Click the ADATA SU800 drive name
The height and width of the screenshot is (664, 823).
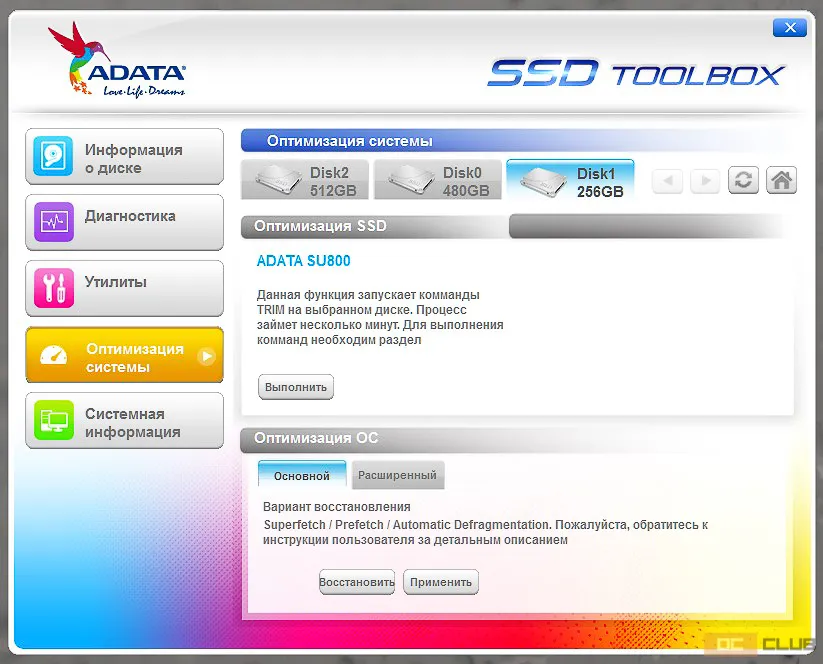303,261
